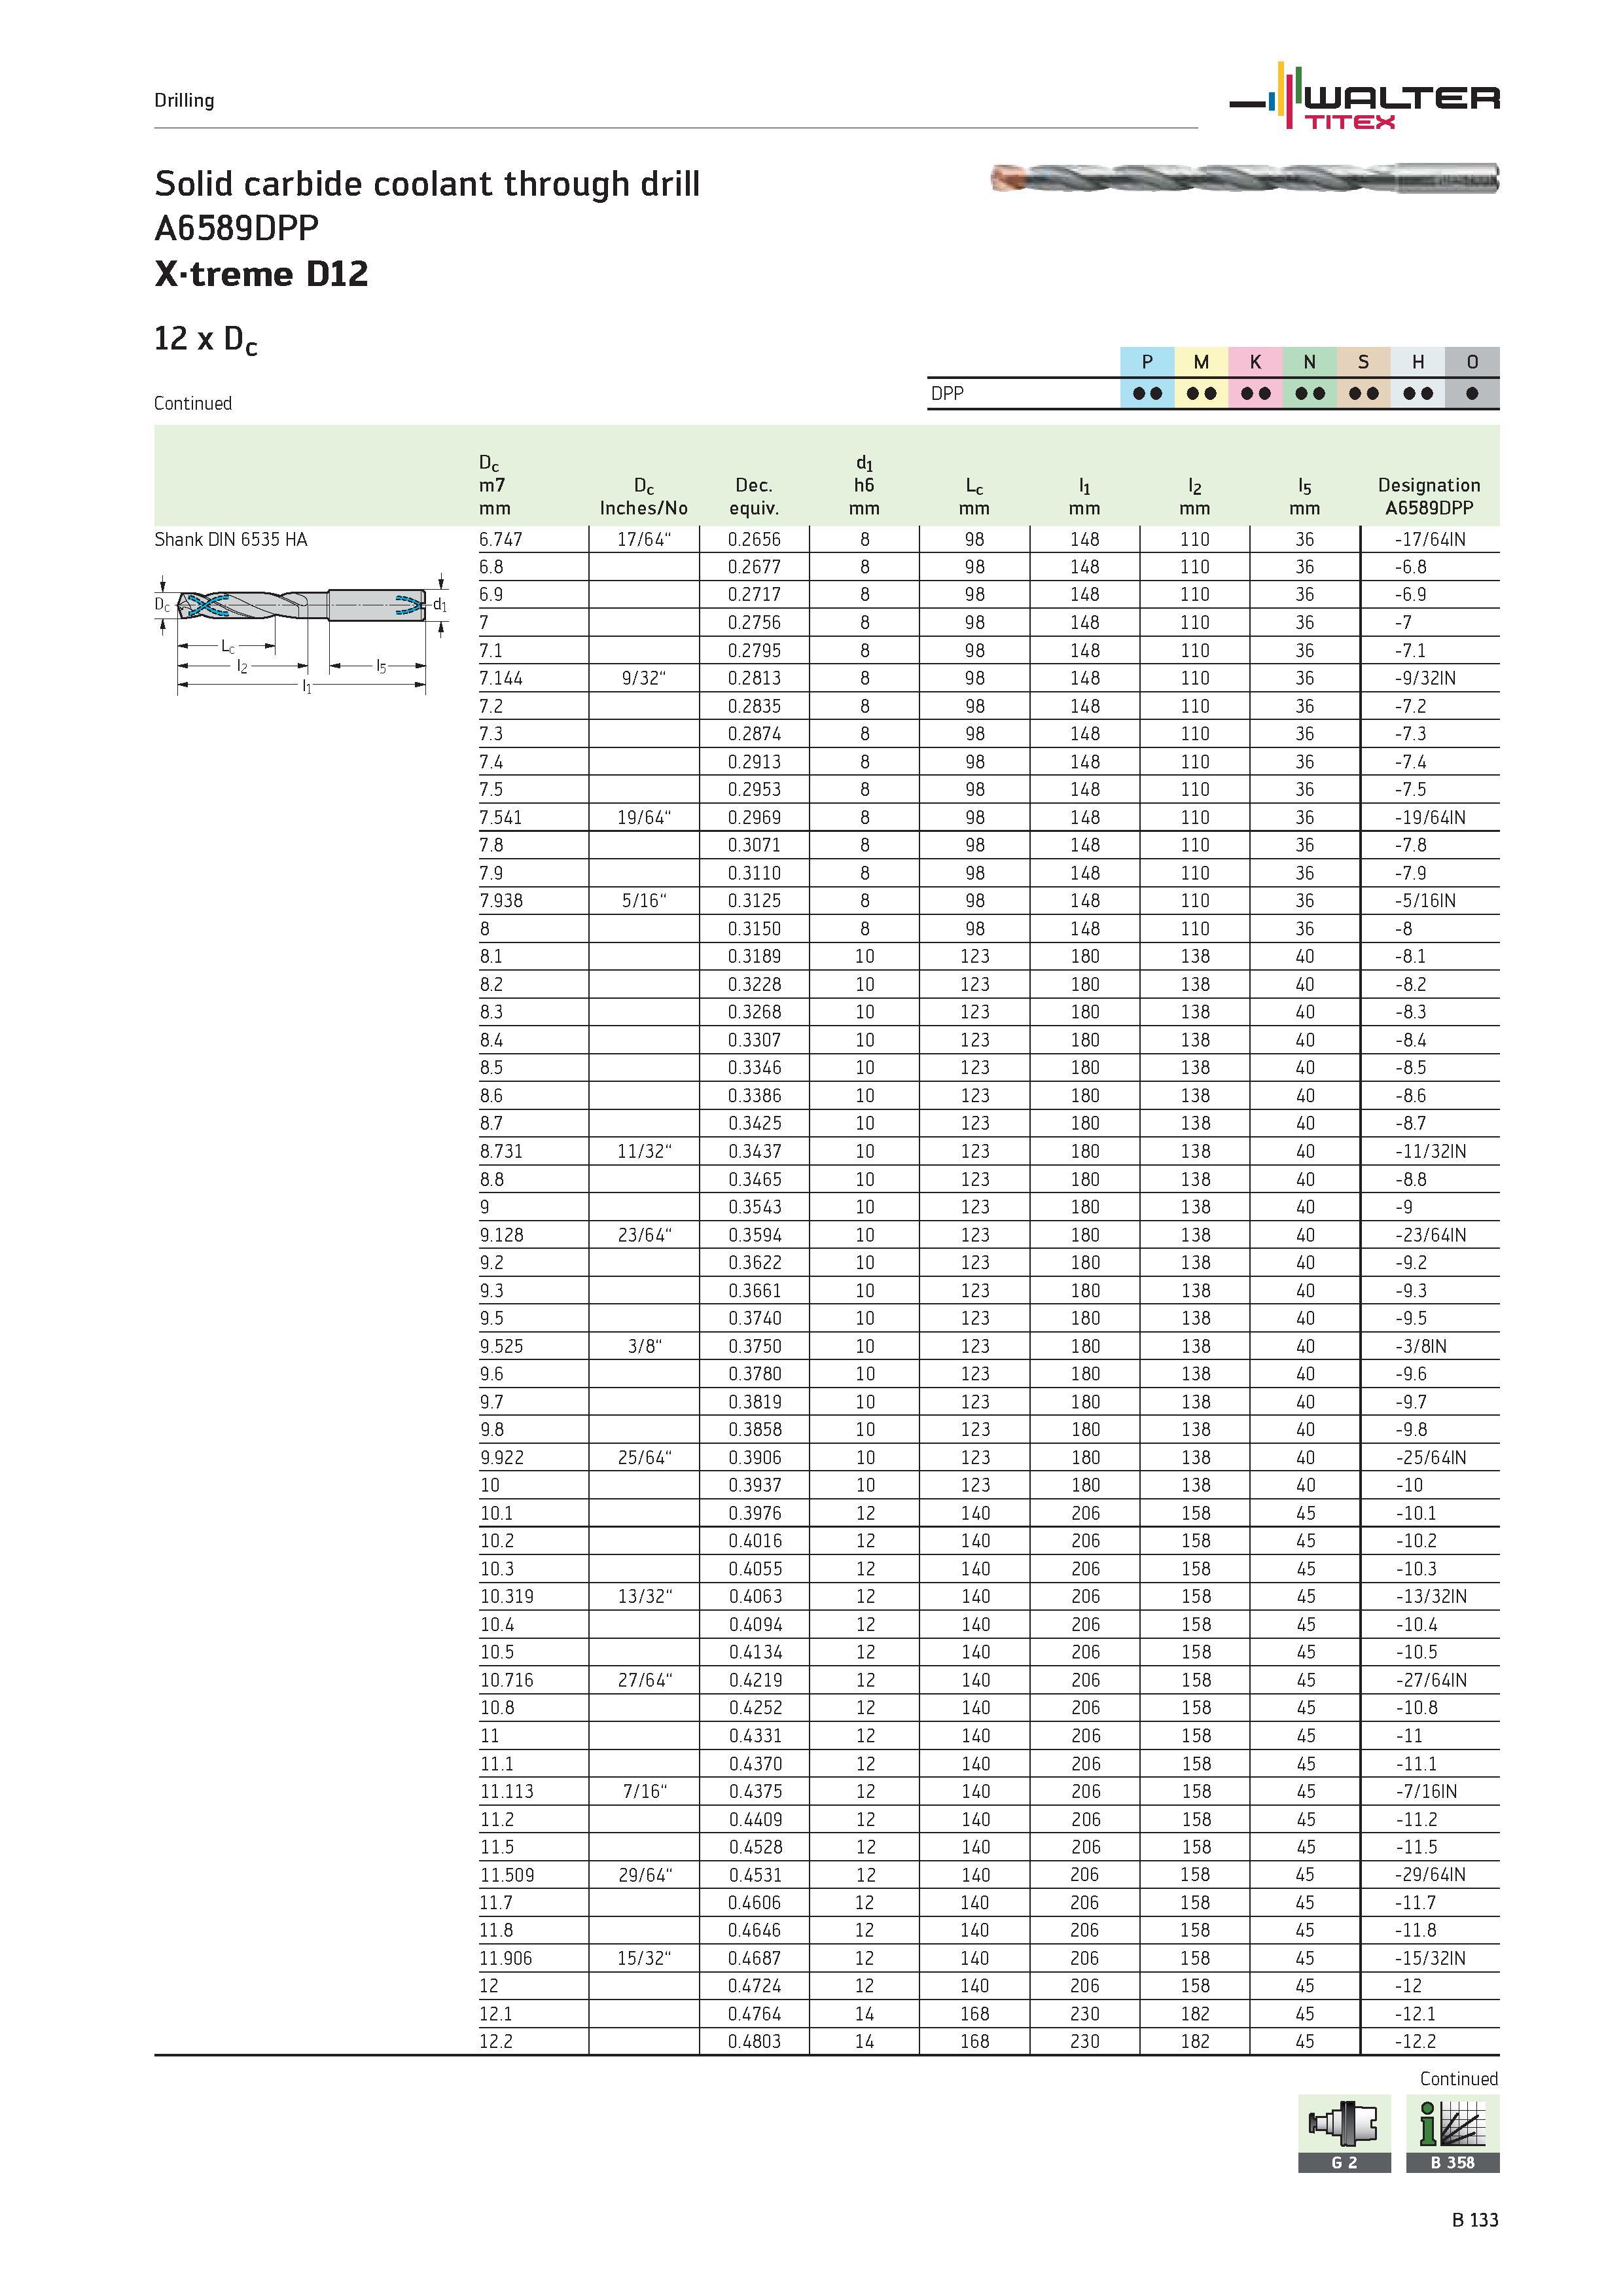Click the inch size 13/32"
1623x2296 pixels.
point(644,1597)
